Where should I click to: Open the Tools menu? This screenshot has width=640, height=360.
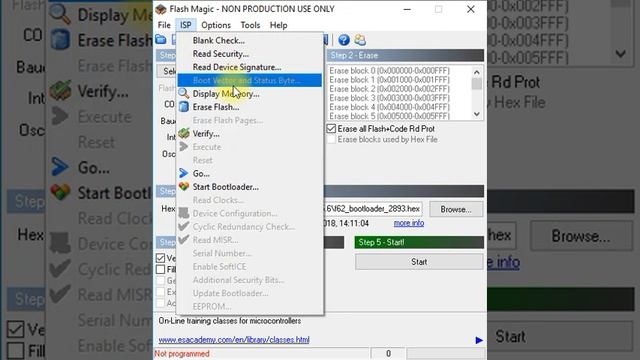point(250,25)
